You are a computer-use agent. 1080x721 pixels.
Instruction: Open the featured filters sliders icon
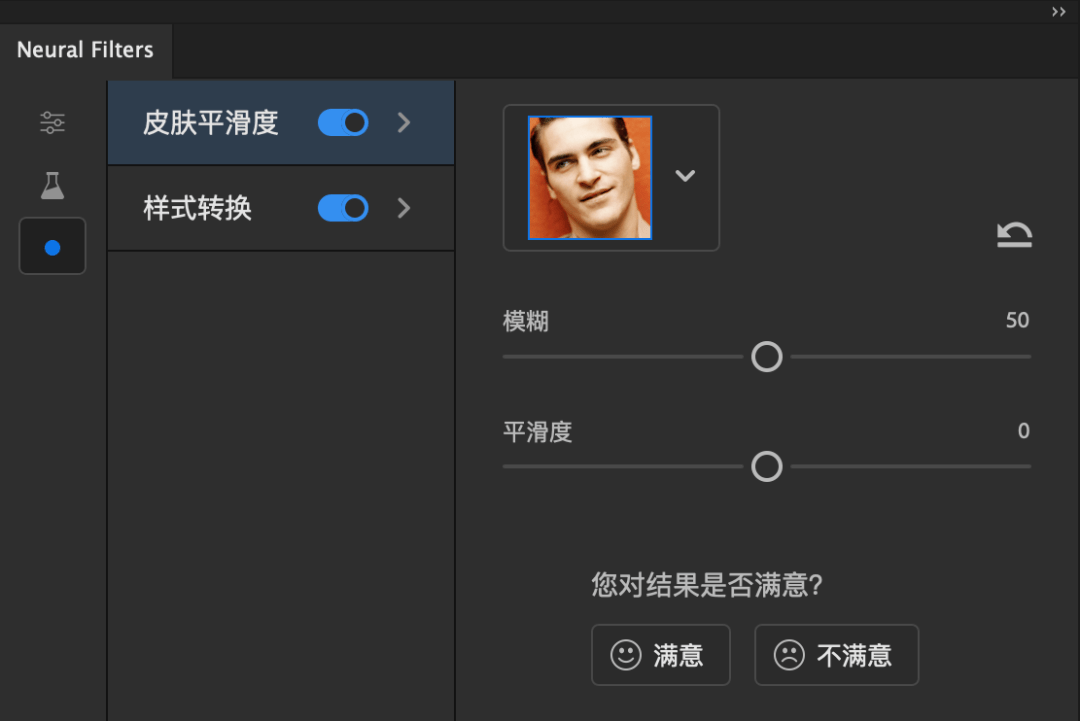point(52,123)
